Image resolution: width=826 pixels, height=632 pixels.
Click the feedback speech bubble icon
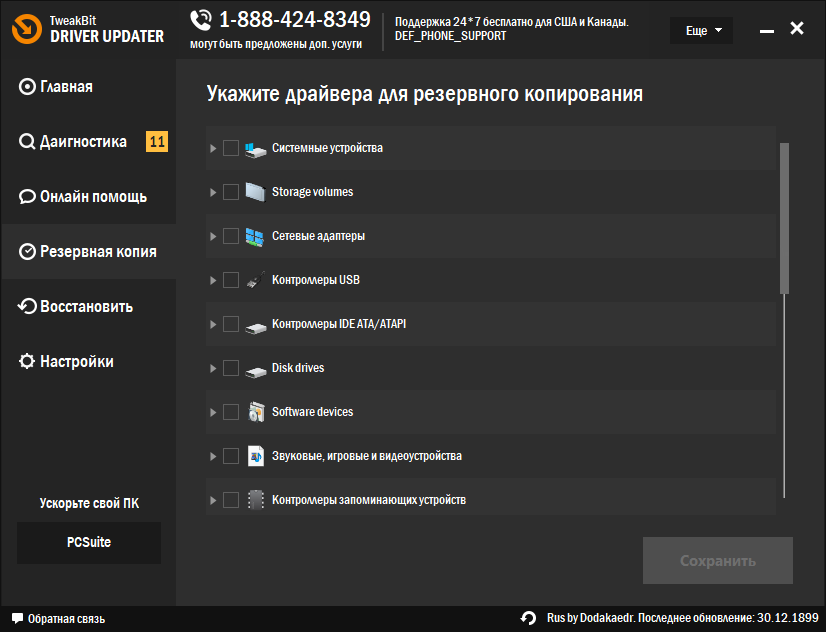(x=17, y=618)
